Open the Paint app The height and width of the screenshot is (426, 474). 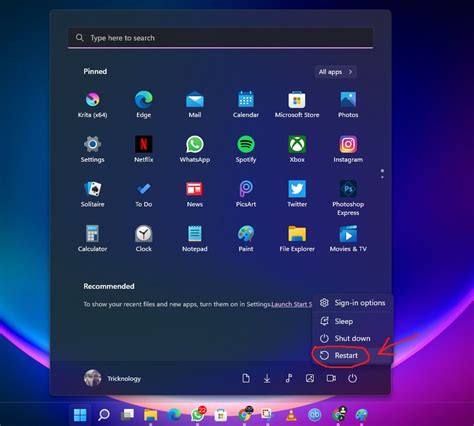pyautogui.click(x=246, y=239)
